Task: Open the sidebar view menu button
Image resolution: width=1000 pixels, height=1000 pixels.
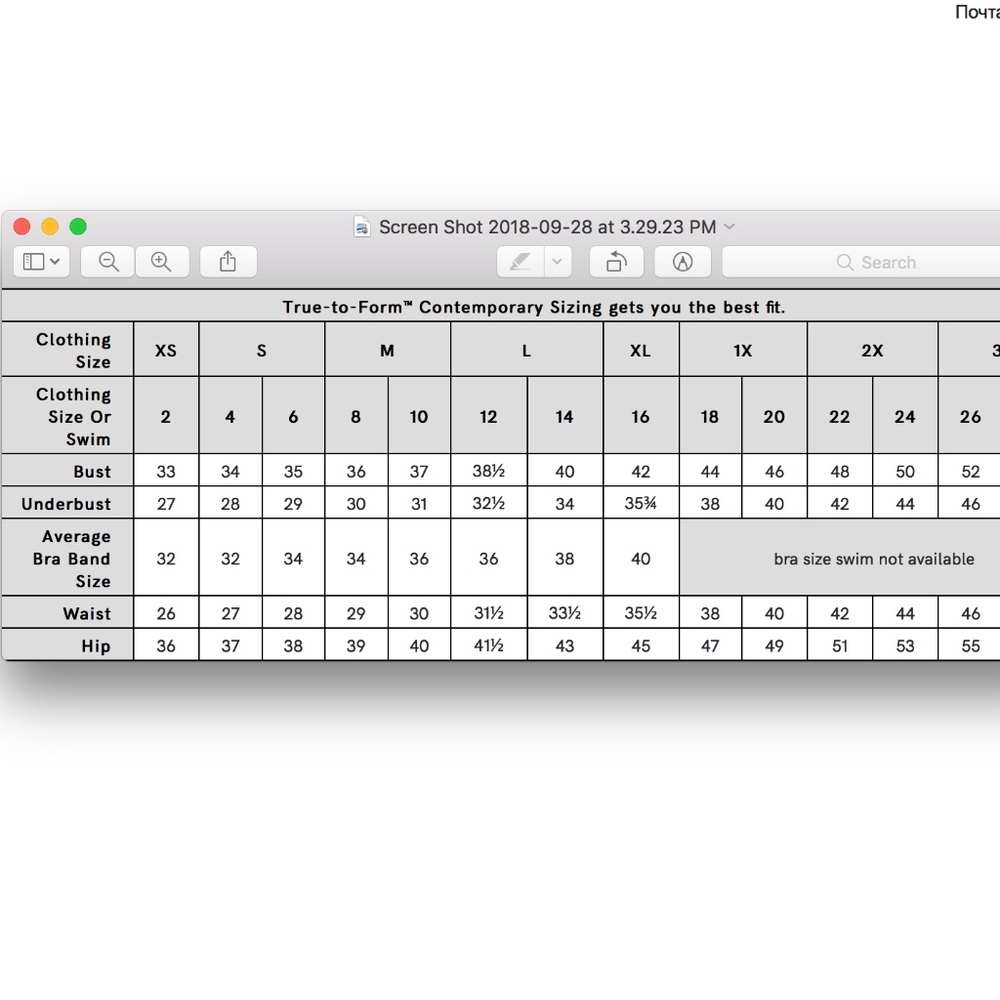Action: click(41, 261)
